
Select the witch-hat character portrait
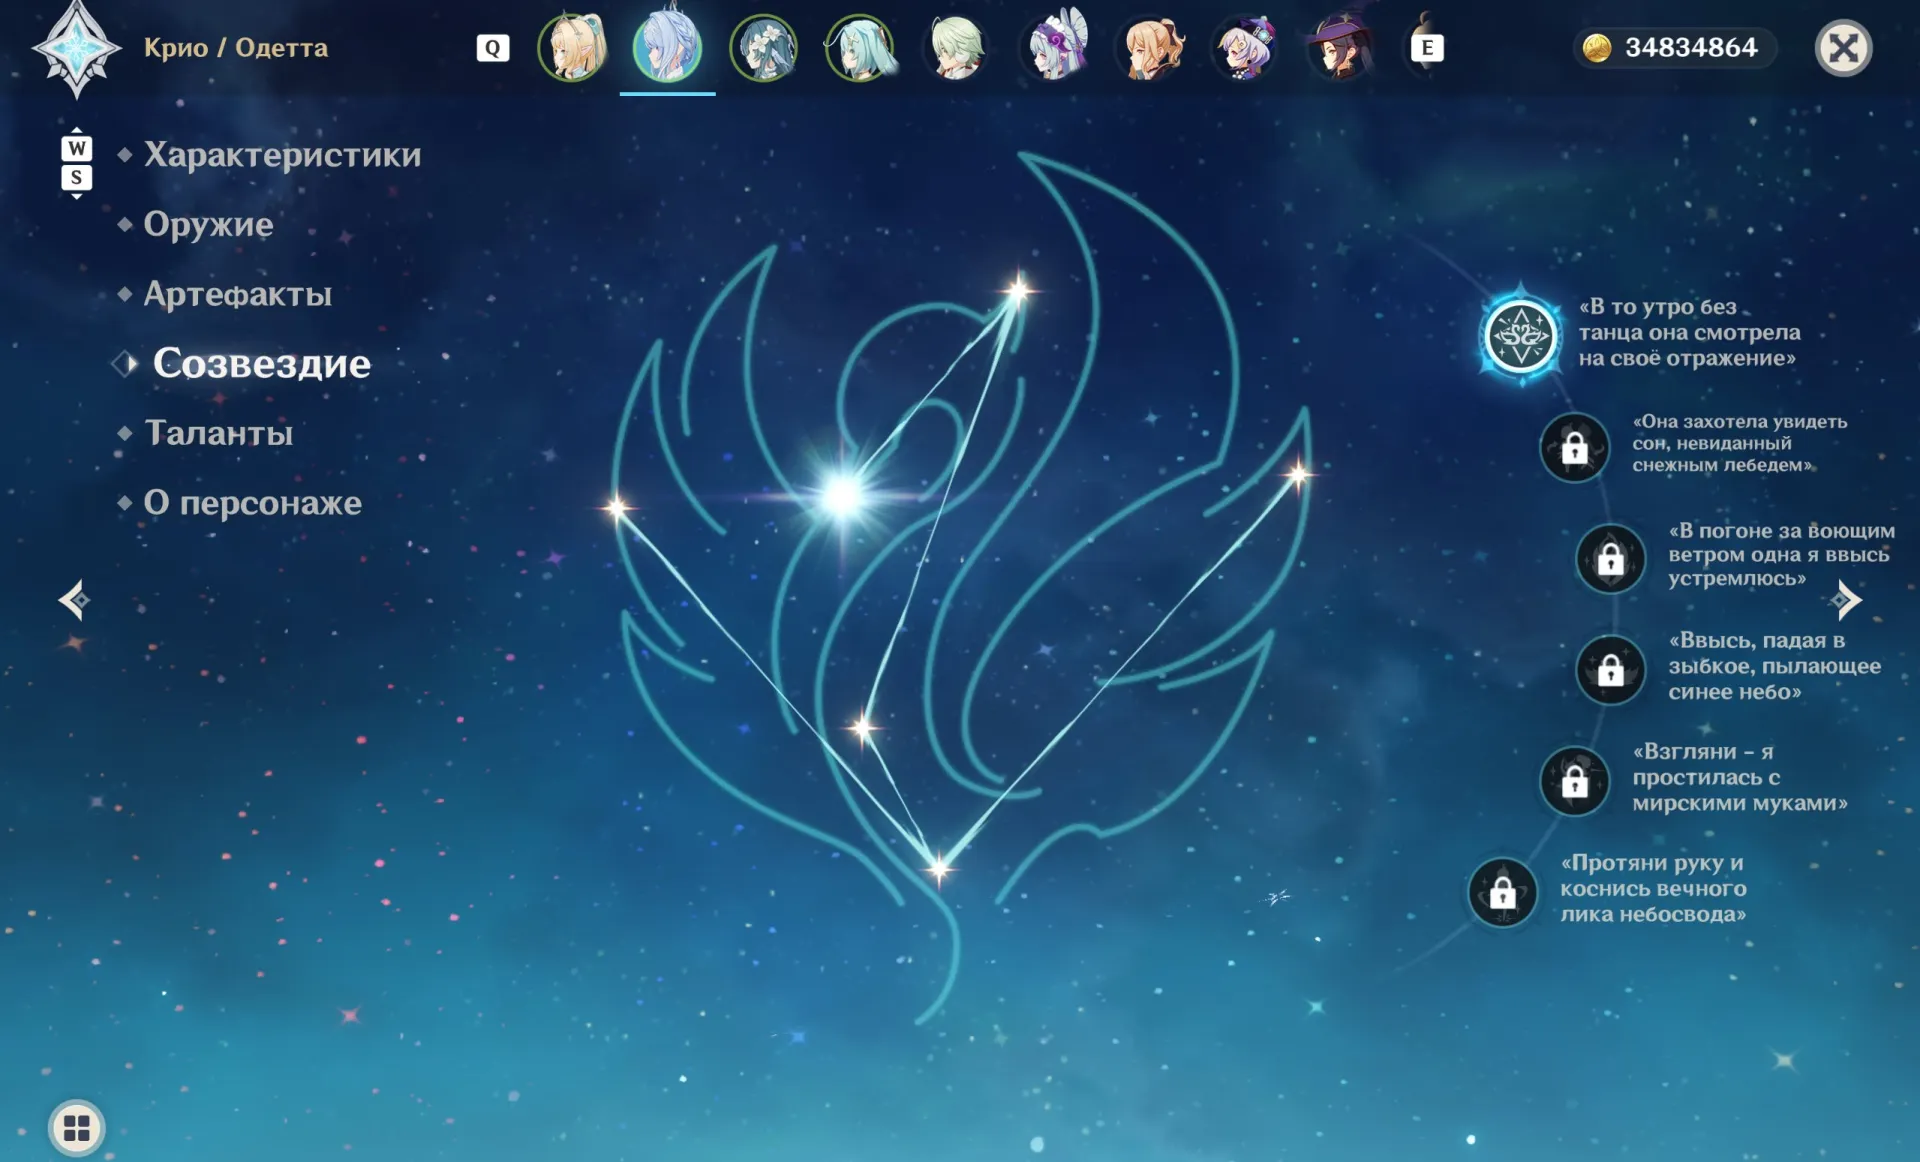point(1341,47)
